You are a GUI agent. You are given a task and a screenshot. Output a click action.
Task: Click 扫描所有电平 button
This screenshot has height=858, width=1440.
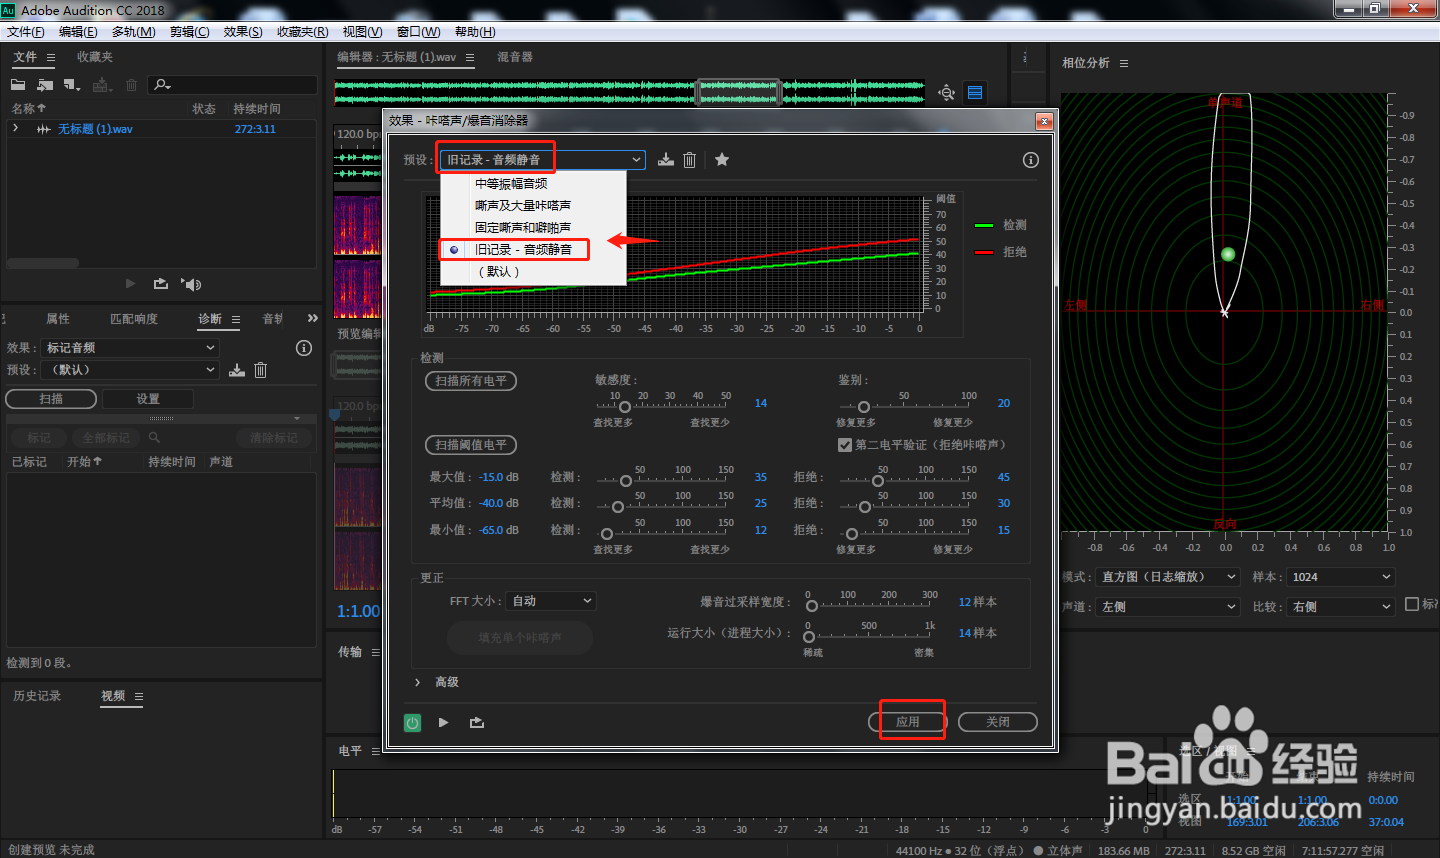click(x=471, y=381)
